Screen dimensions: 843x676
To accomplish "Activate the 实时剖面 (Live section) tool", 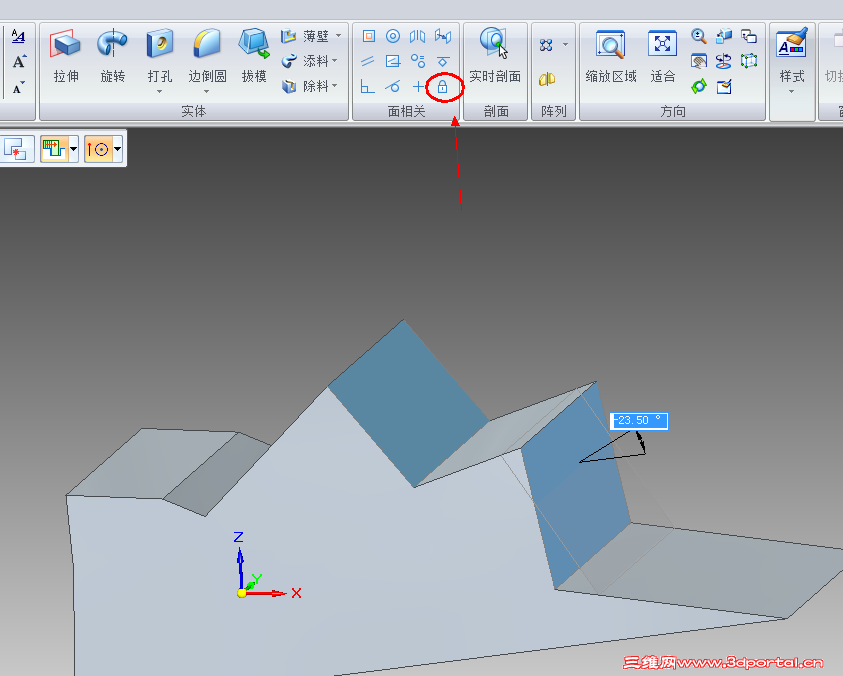I will [495, 56].
